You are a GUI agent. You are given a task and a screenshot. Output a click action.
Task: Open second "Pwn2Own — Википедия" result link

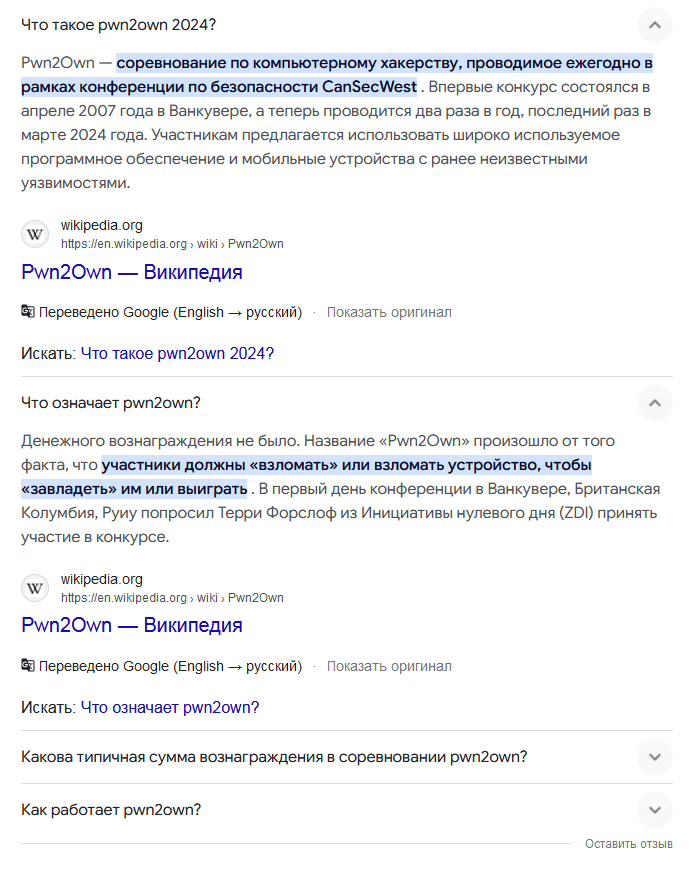(x=131, y=626)
